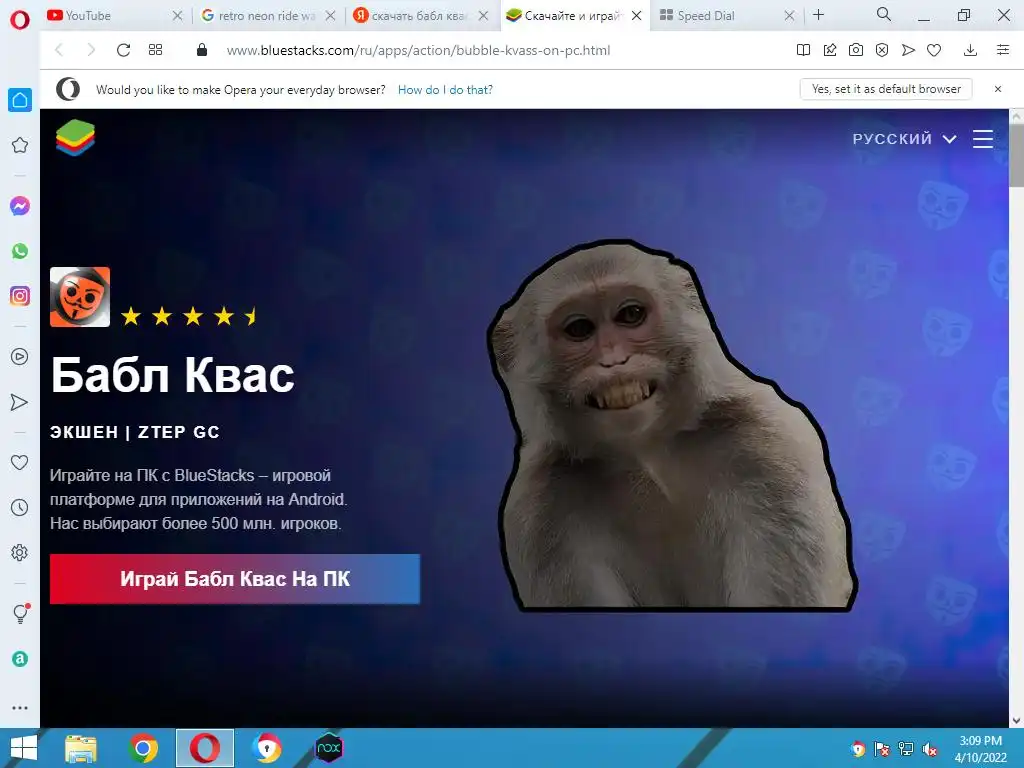The height and width of the screenshot is (768, 1024).
Task: Open the BlueStacks logo home link
Action: (x=76, y=138)
